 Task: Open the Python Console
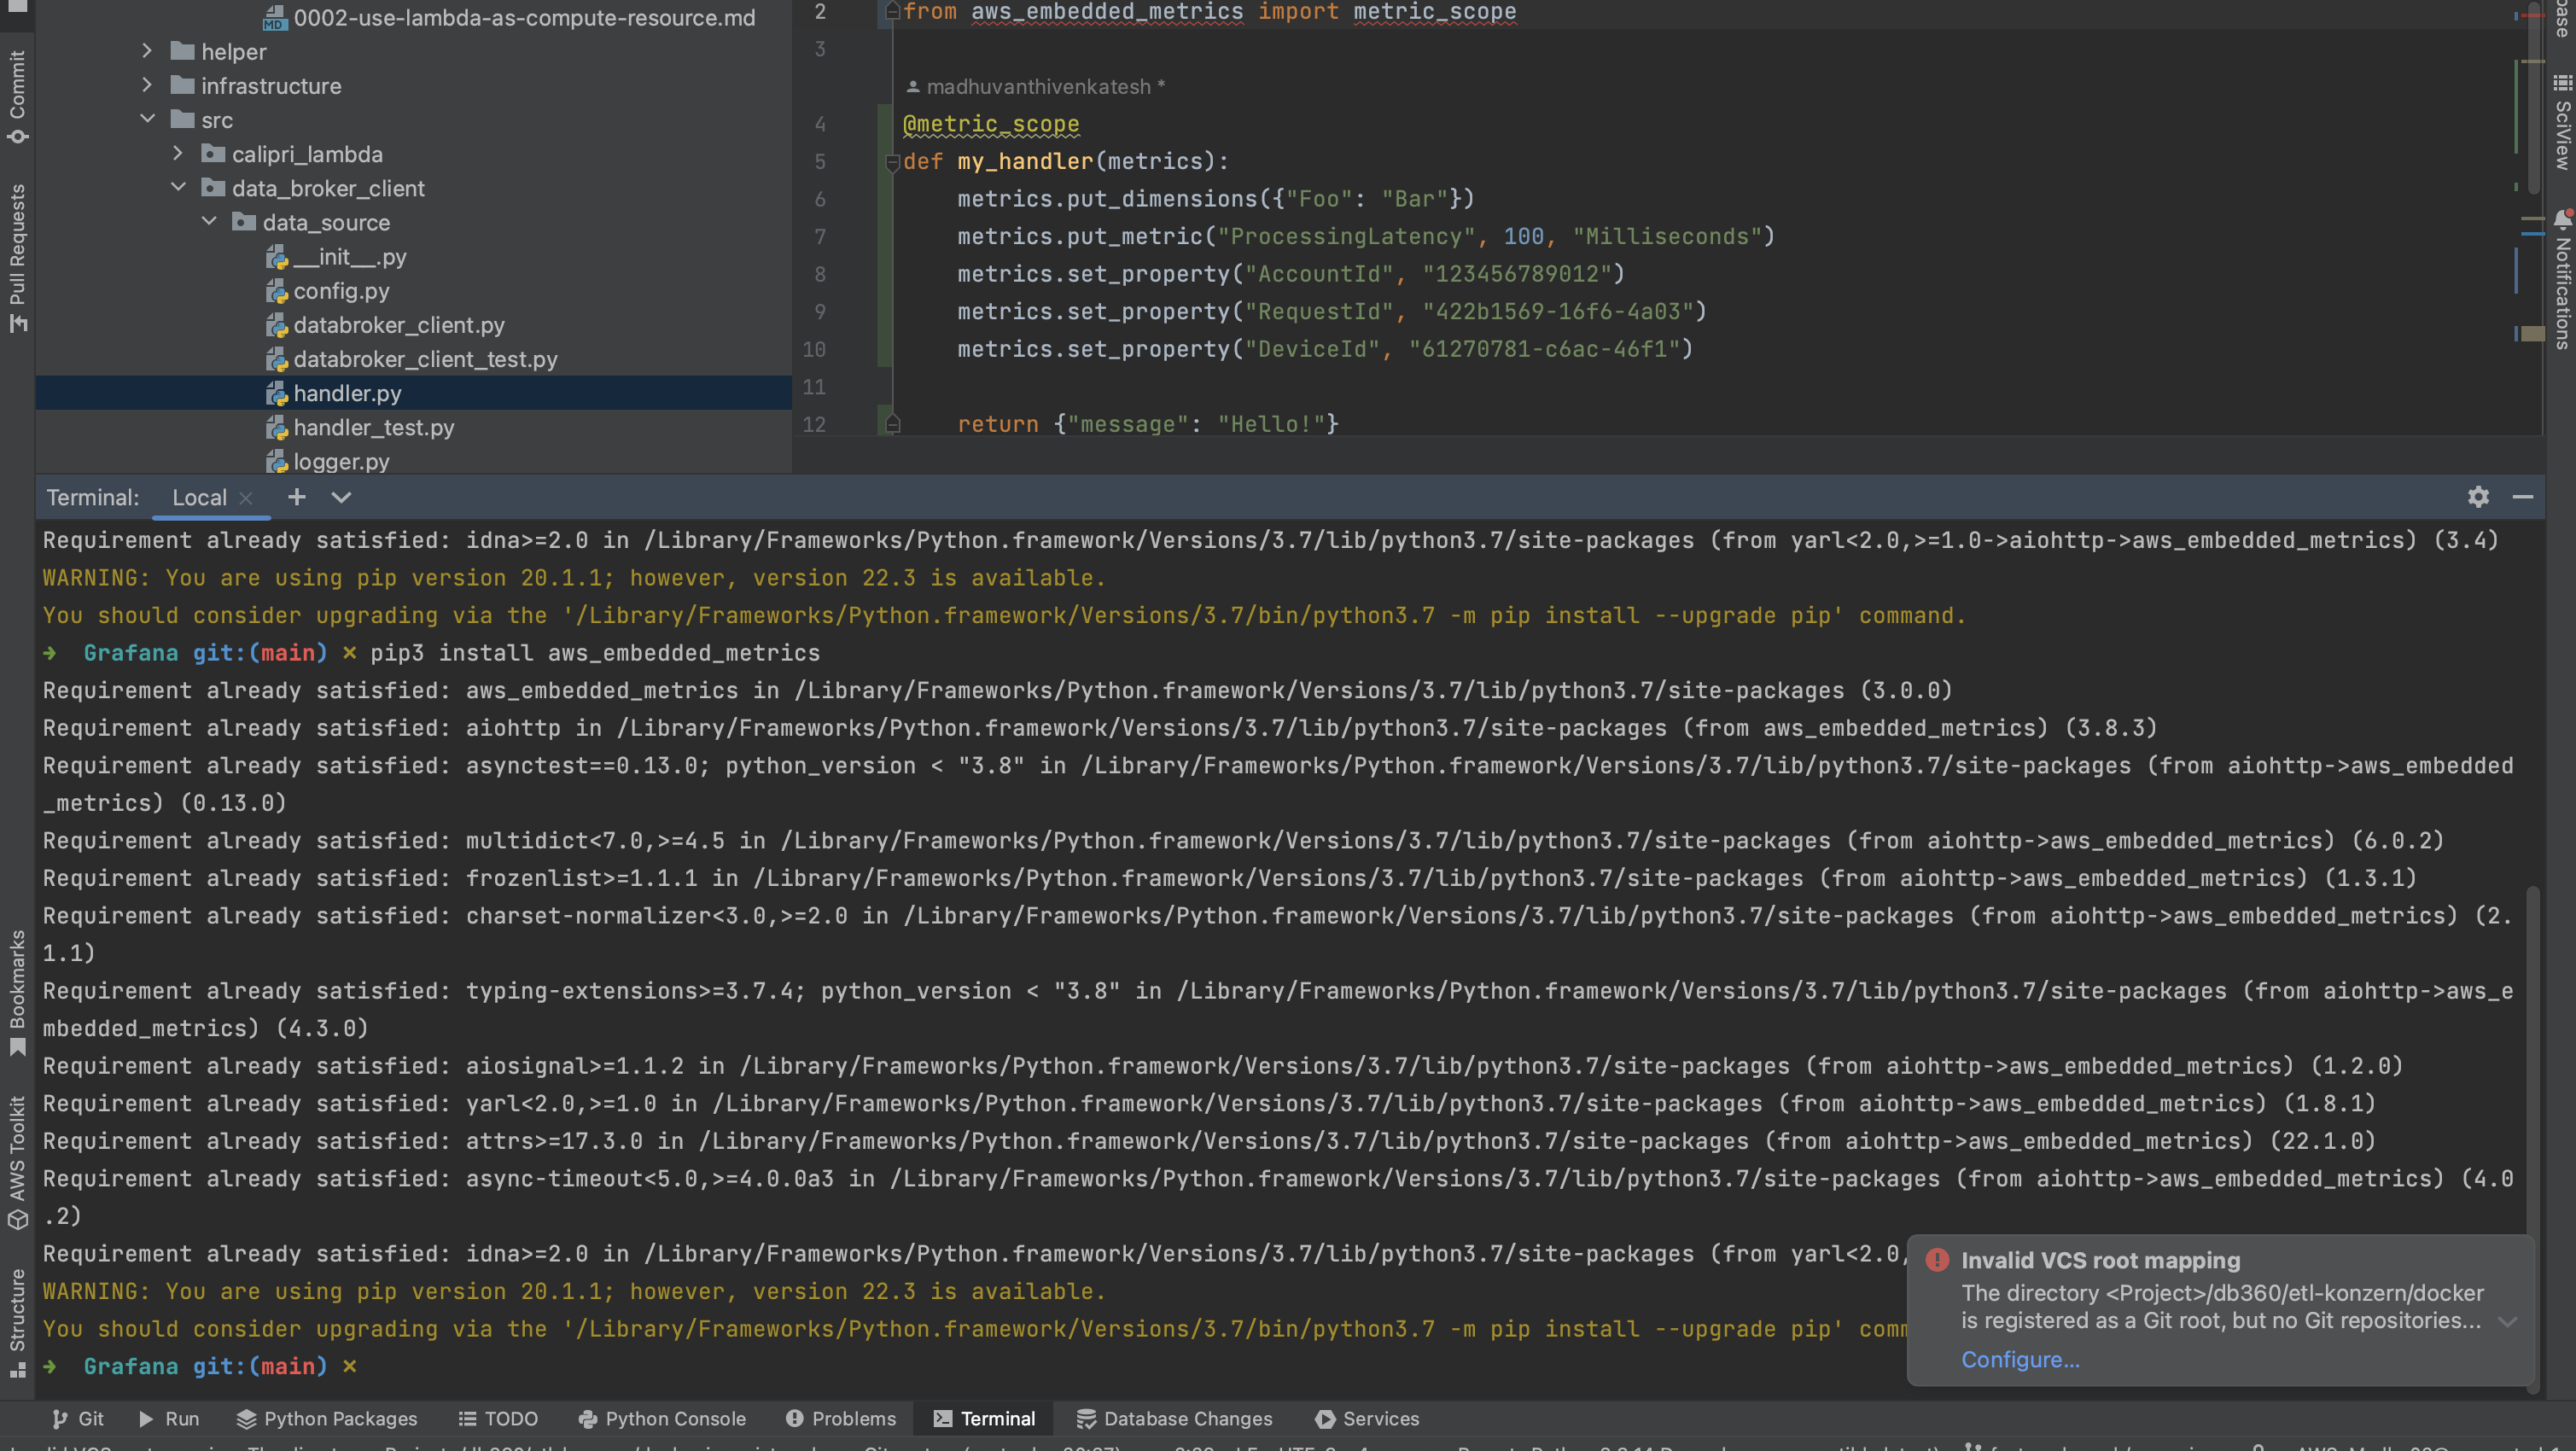click(662, 1418)
